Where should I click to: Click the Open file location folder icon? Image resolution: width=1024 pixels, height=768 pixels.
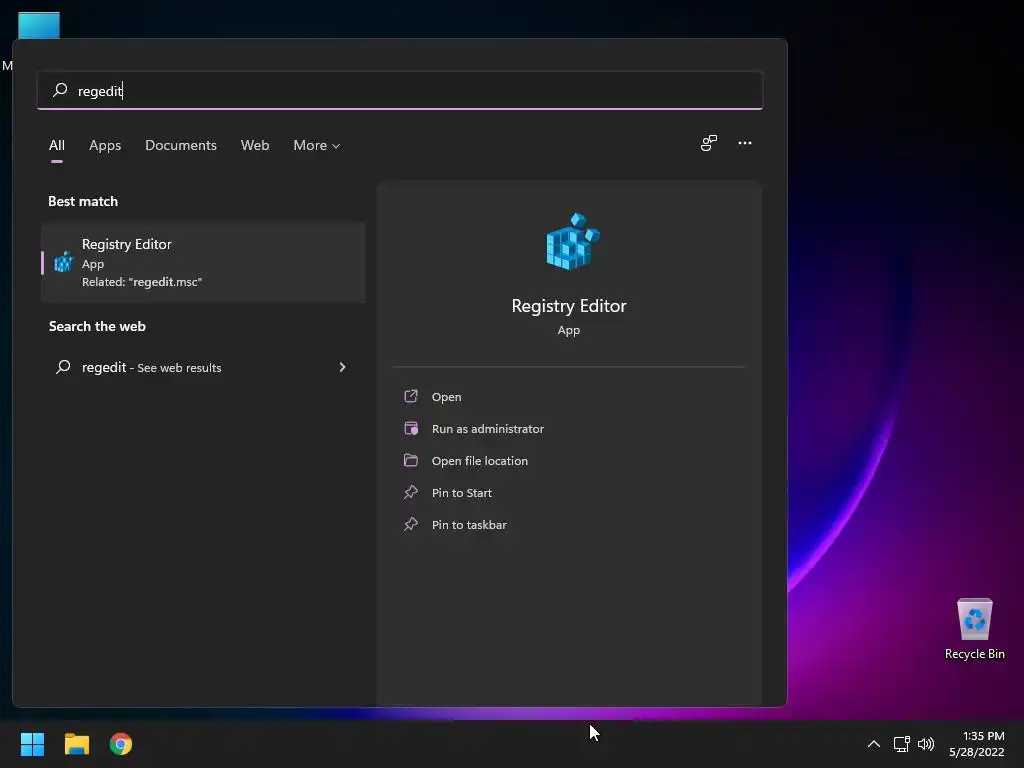411,460
